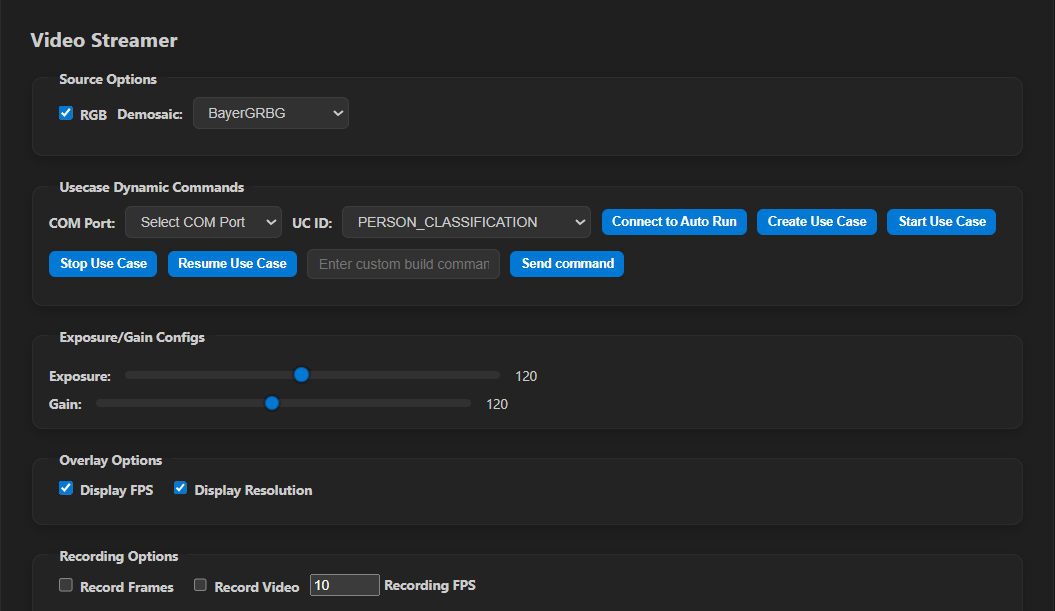Click the Recording FPS number field
1055x611 pixels.
pyautogui.click(x=344, y=585)
